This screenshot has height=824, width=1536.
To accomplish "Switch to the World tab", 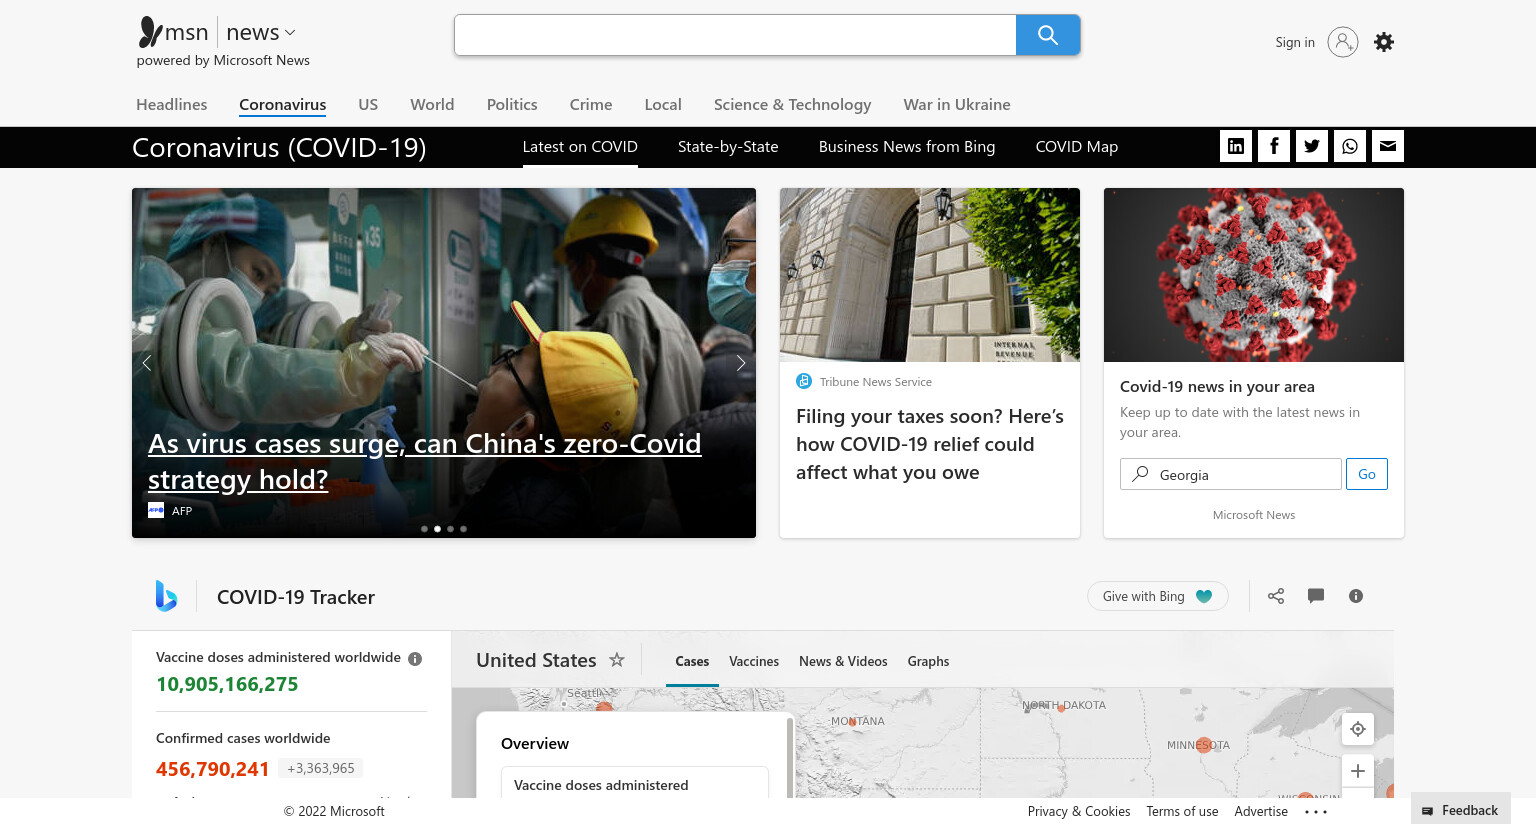I will [432, 104].
